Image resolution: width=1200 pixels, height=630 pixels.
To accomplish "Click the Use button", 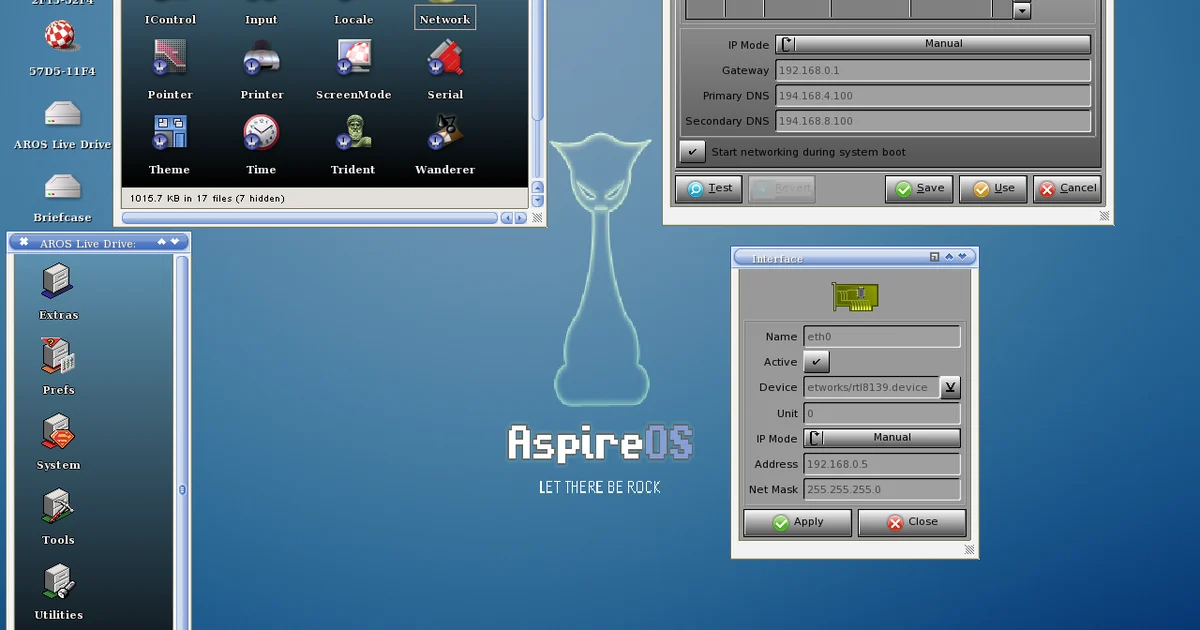I will [993, 188].
